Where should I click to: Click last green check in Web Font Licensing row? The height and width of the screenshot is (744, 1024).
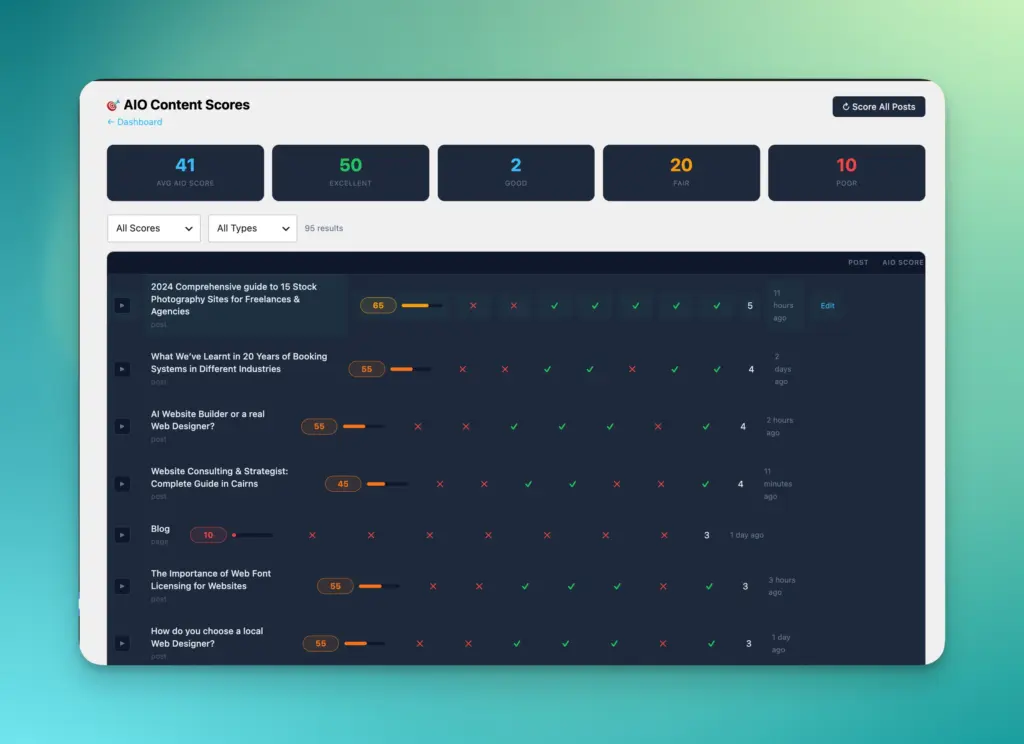coord(709,586)
